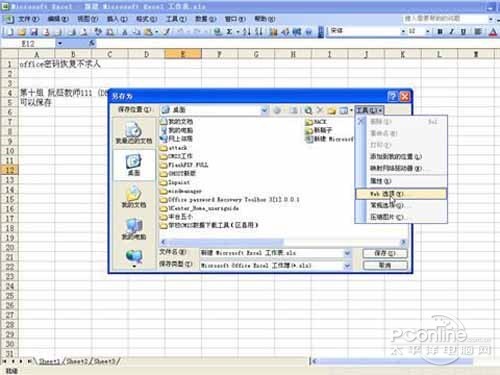
Task: Click the dialog help question mark button
Action: (x=393, y=96)
